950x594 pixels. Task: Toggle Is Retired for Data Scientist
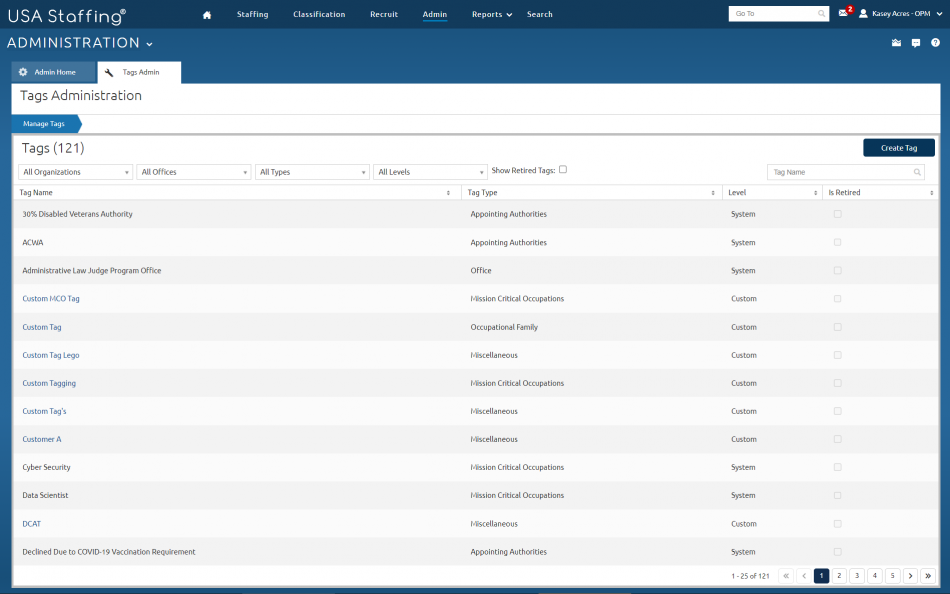click(x=838, y=495)
